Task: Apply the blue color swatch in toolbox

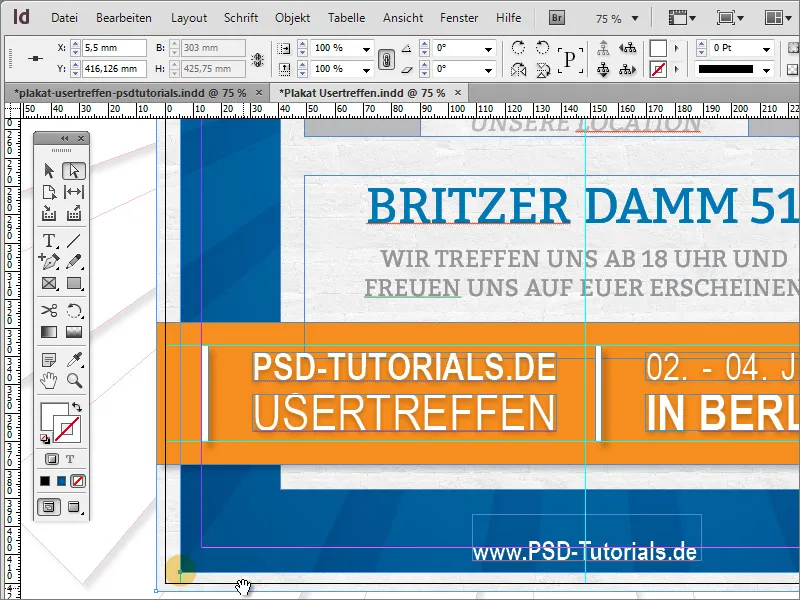Action: click(x=61, y=481)
